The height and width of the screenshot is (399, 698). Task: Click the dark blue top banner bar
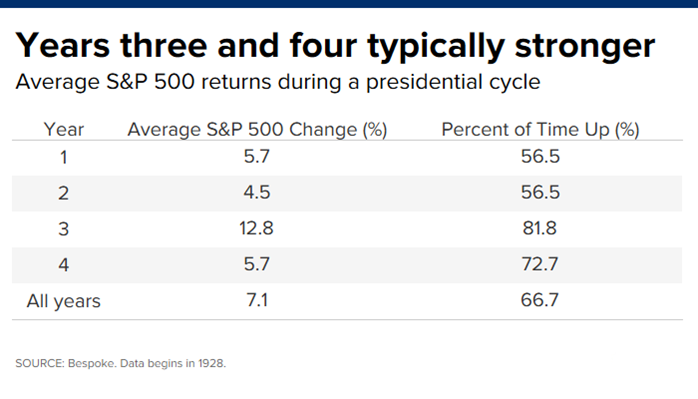click(x=349, y=4)
